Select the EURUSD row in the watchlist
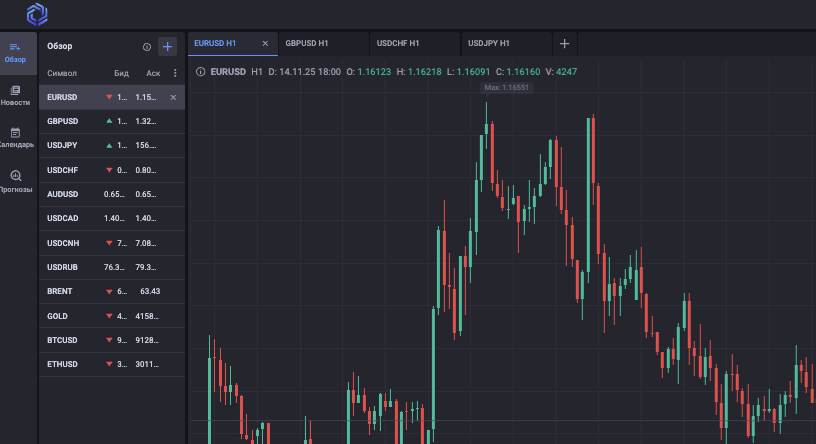Screen dimensions: 816x444 (112, 97)
